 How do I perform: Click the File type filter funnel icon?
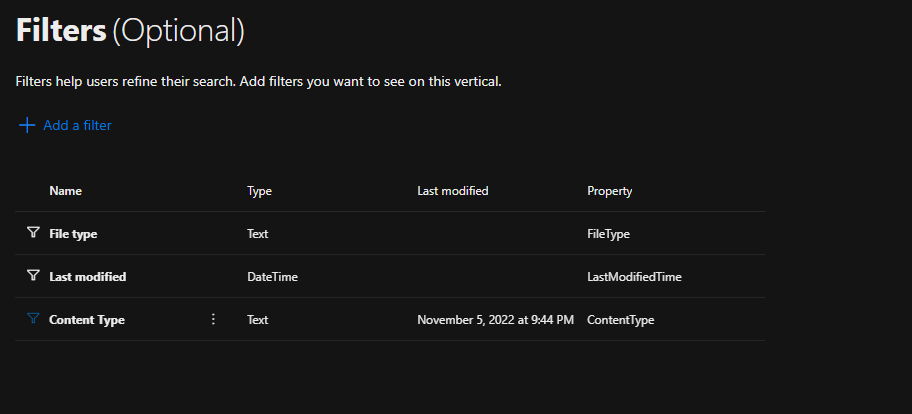[33, 233]
